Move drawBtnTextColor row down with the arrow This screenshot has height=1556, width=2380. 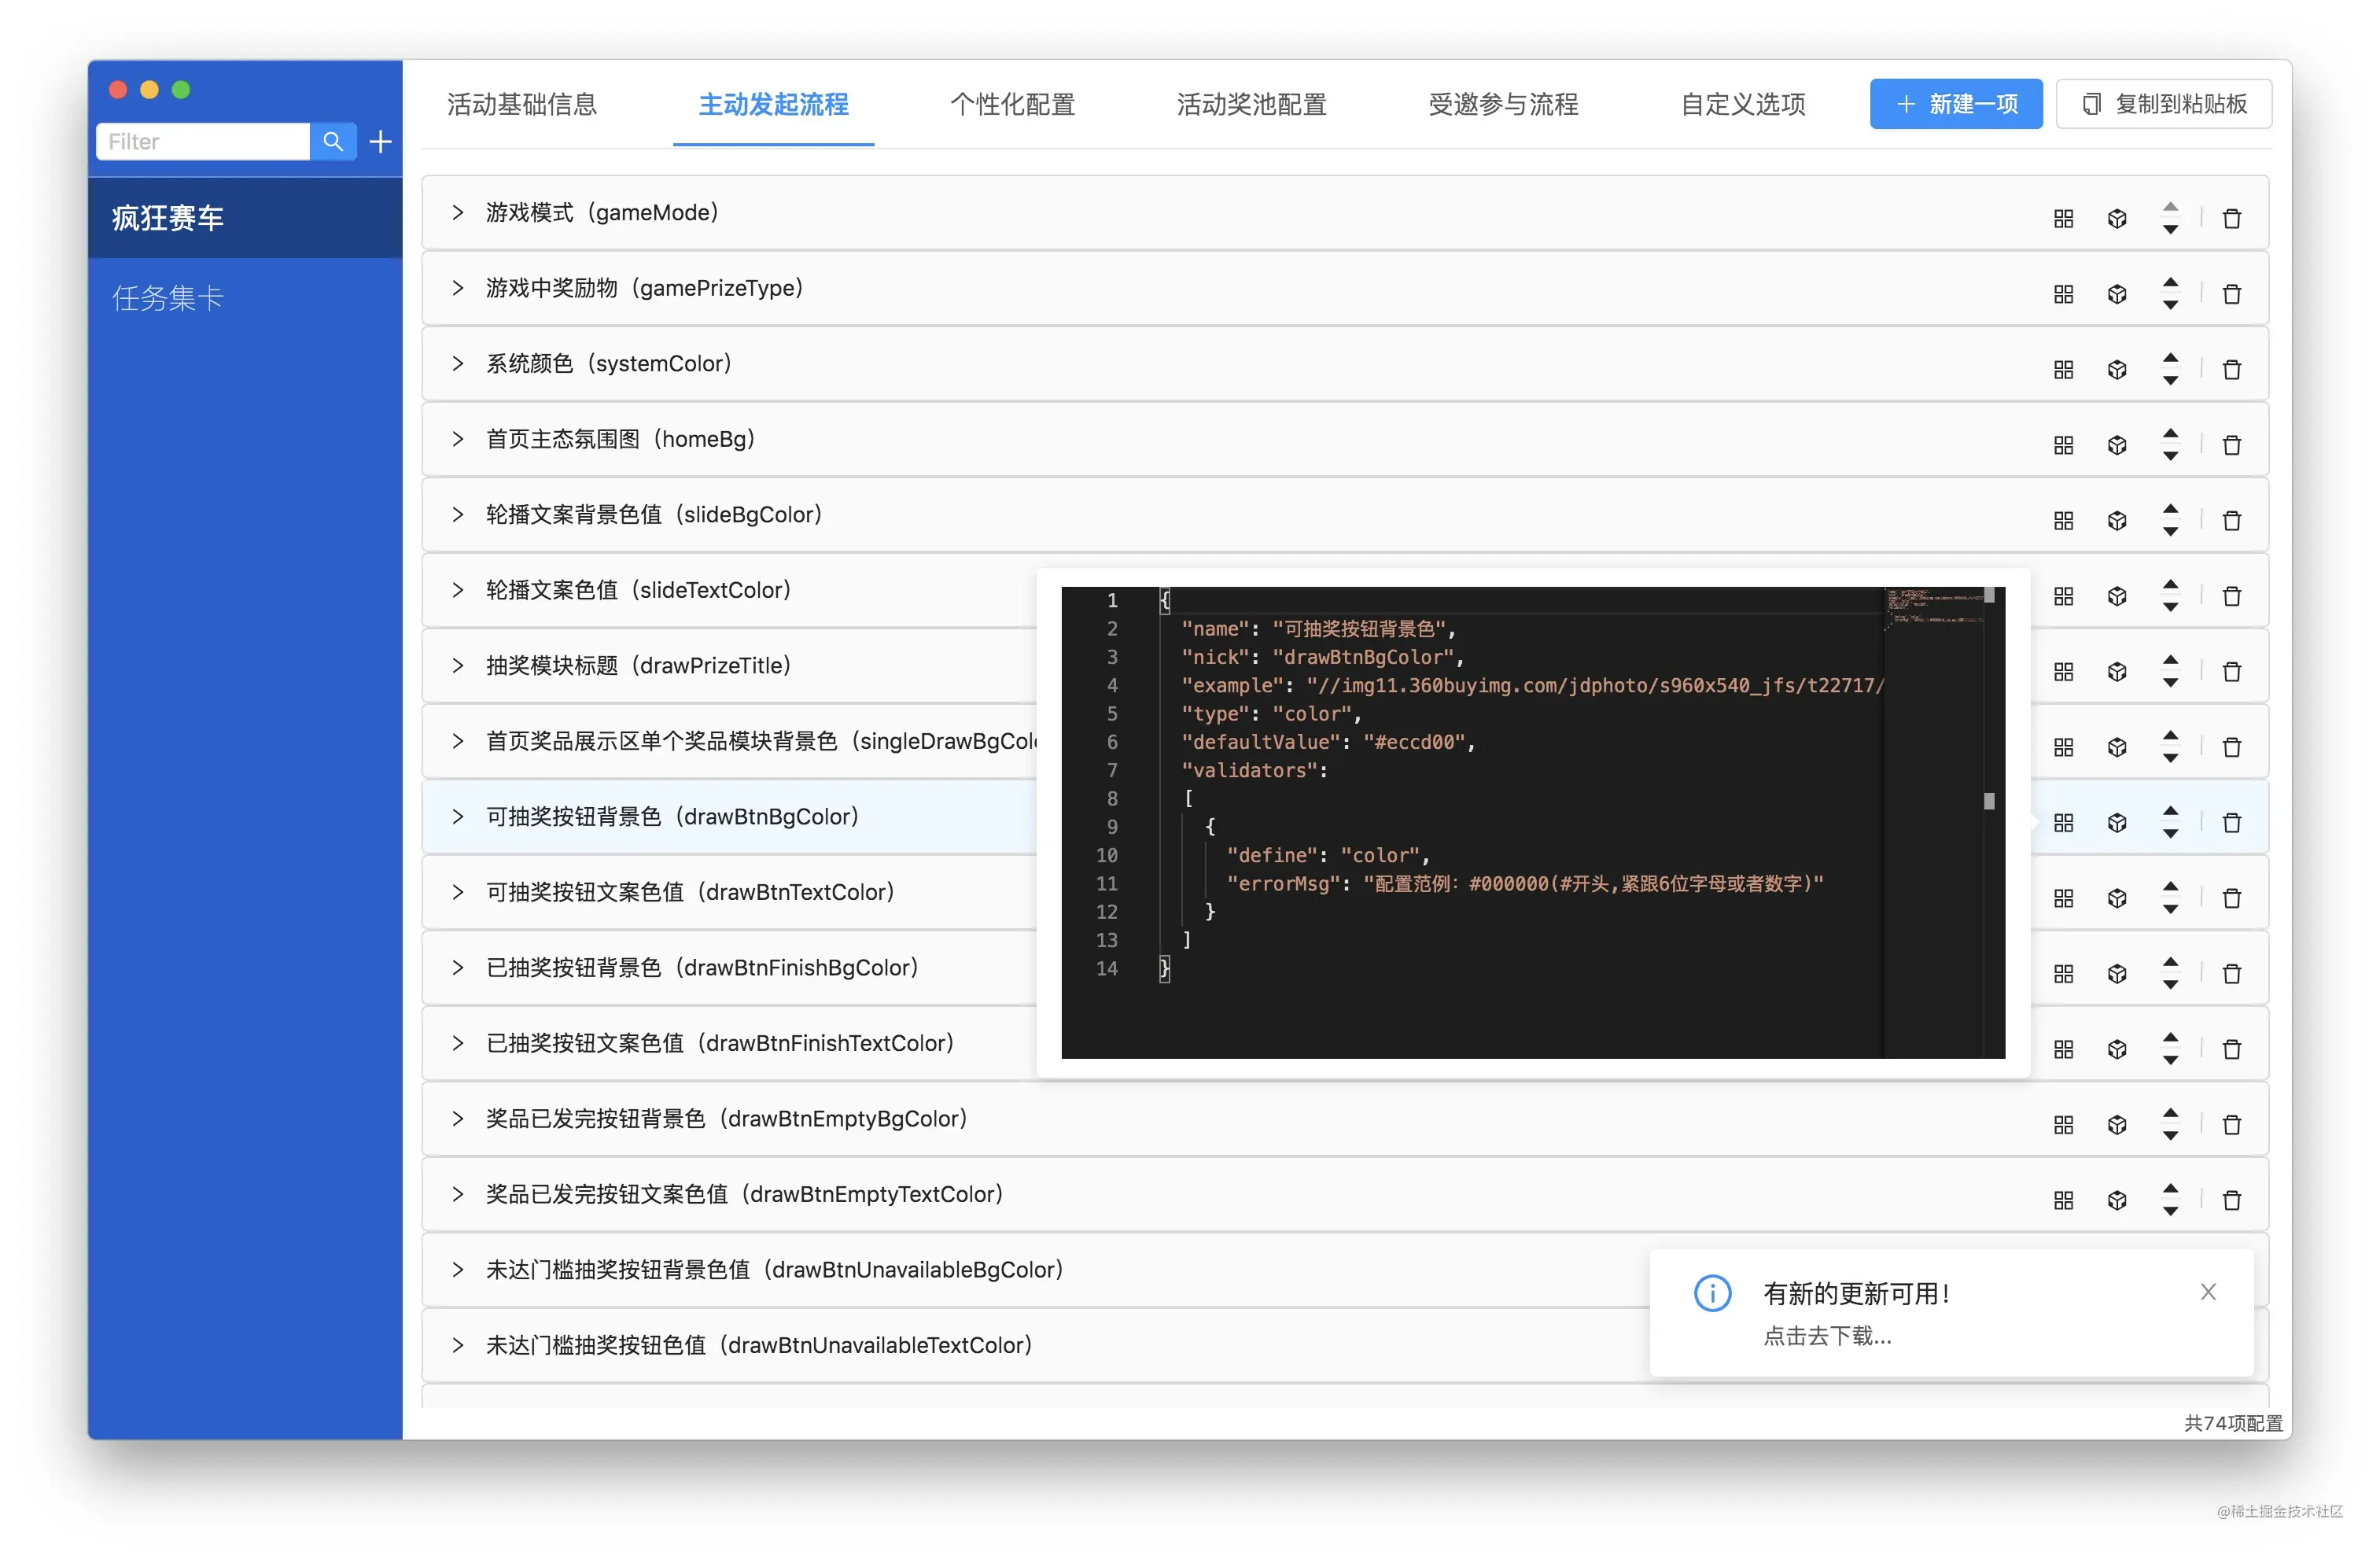tap(2170, 909)
